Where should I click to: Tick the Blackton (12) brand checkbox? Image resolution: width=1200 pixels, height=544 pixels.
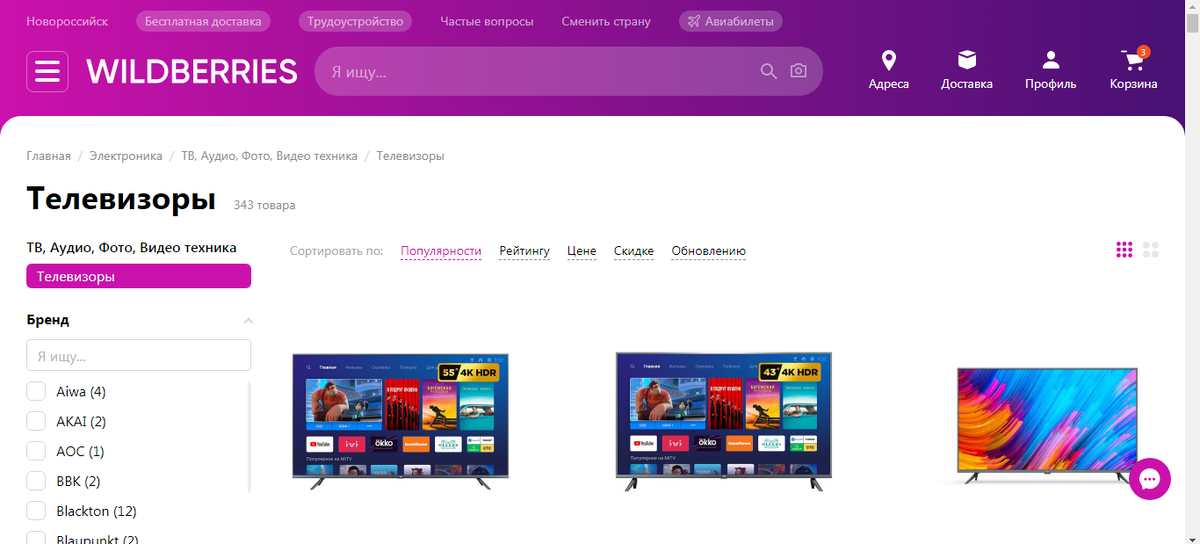36,511
